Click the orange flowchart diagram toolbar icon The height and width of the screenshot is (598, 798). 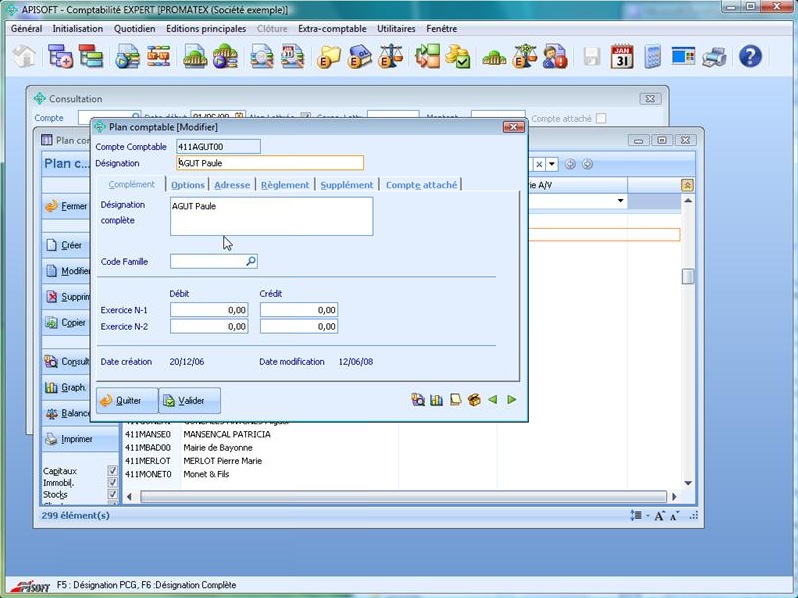158,56
